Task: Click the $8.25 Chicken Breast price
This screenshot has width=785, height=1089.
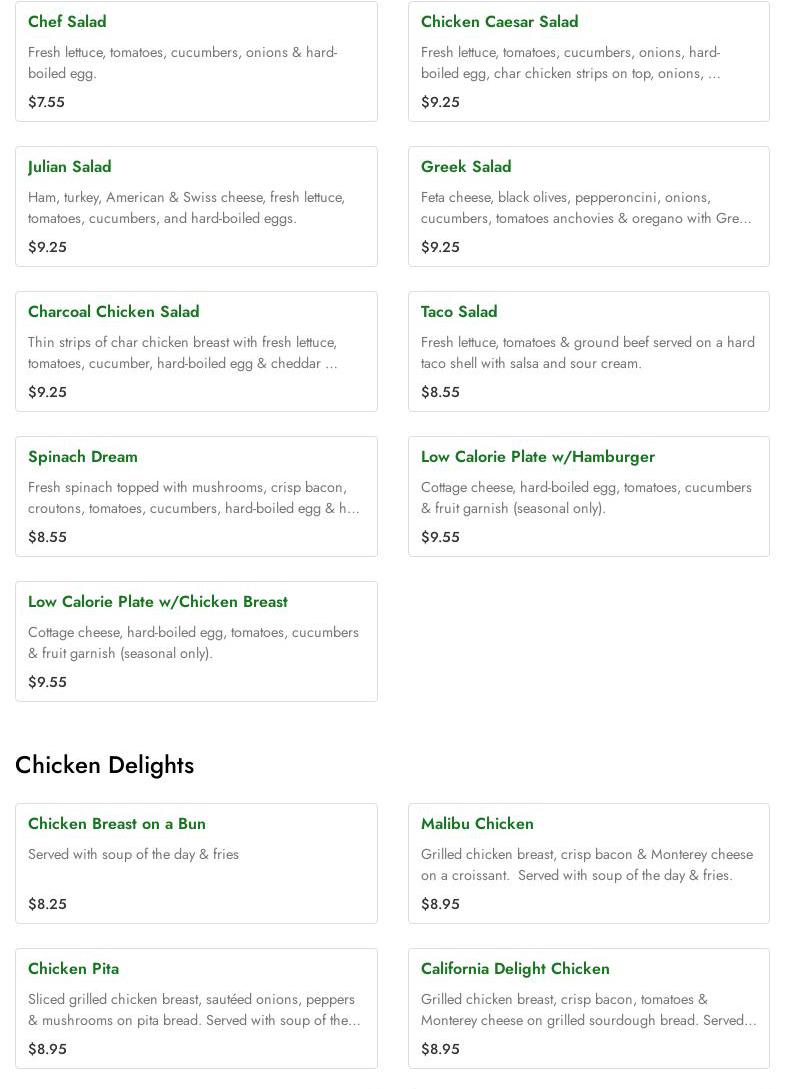Action: click(x=47, y=904)
